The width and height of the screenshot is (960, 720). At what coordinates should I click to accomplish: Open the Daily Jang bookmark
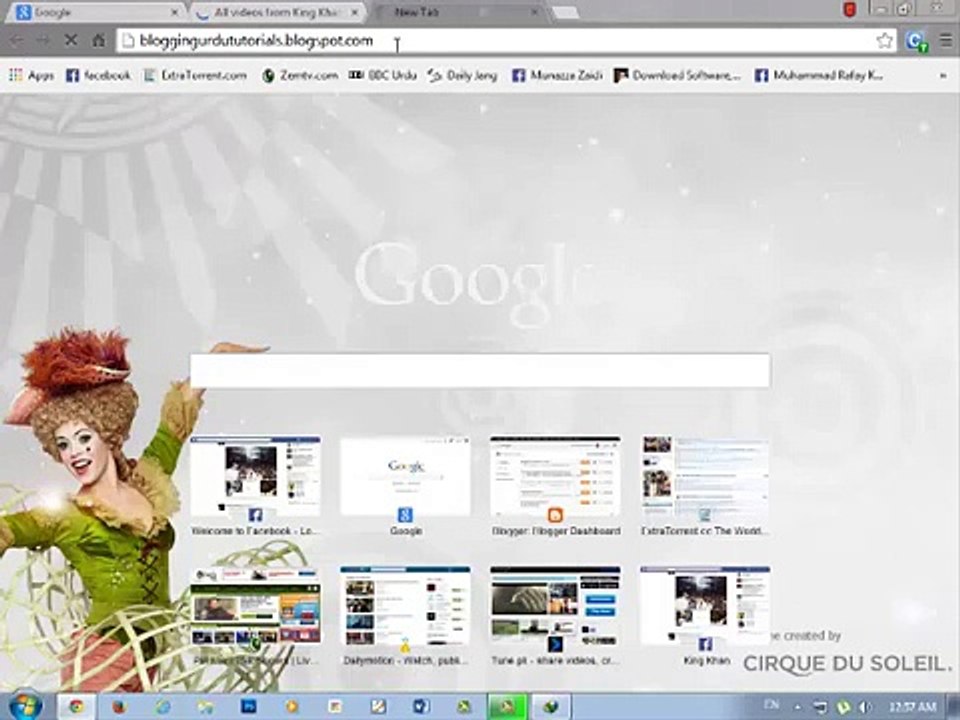point(462,75)
